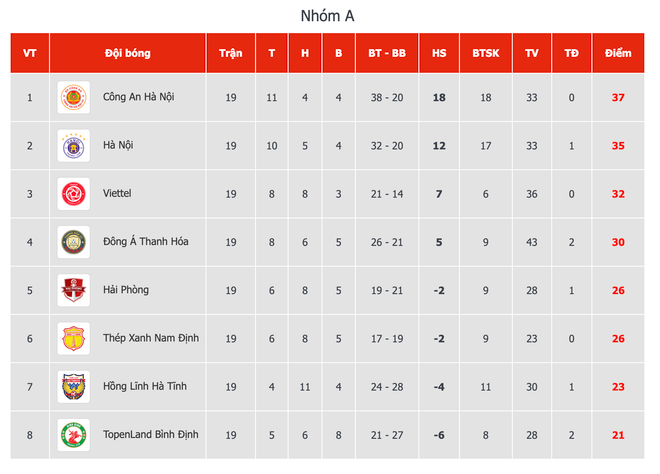The width and height of the screenshot is (660, 474).
Task: Click the Công An Hà Nội club logo
Action: (x=73, y=98)
